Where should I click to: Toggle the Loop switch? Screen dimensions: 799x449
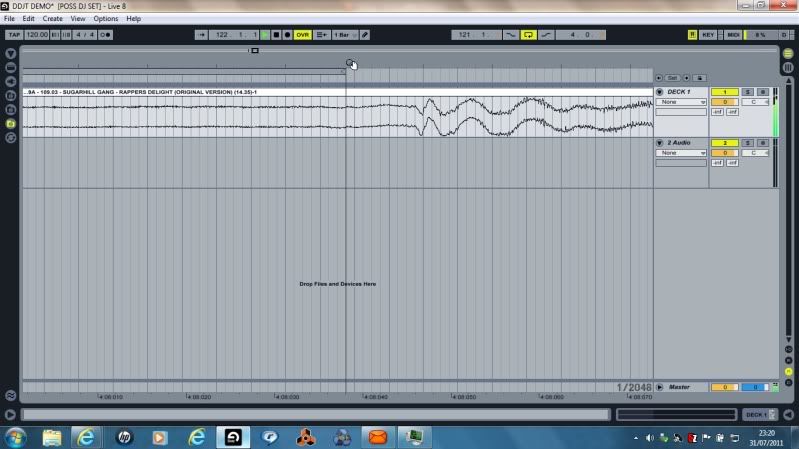click(528, 35)
